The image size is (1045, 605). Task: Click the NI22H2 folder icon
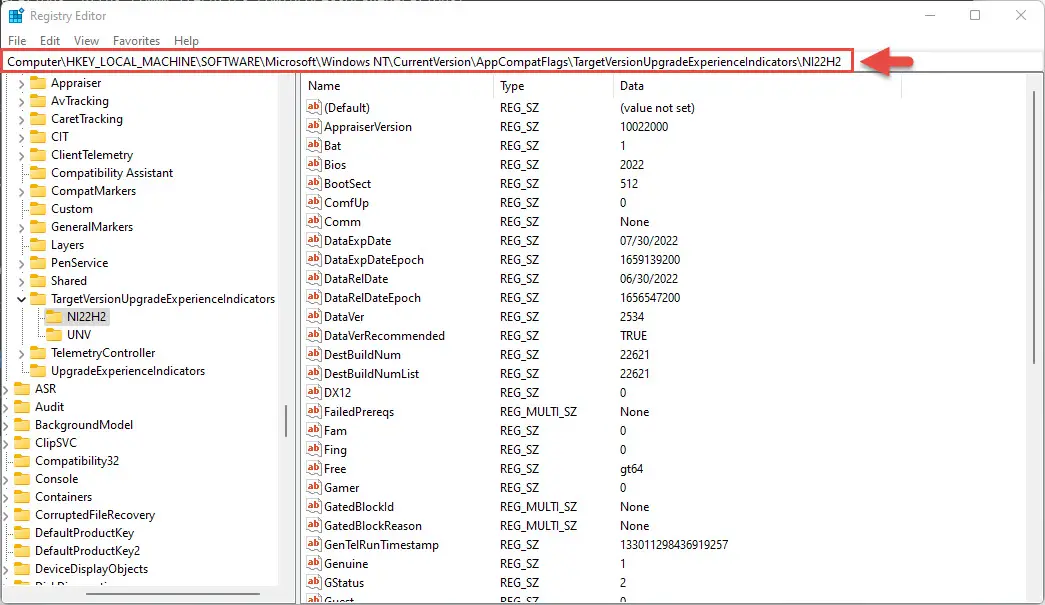(54, 316)
